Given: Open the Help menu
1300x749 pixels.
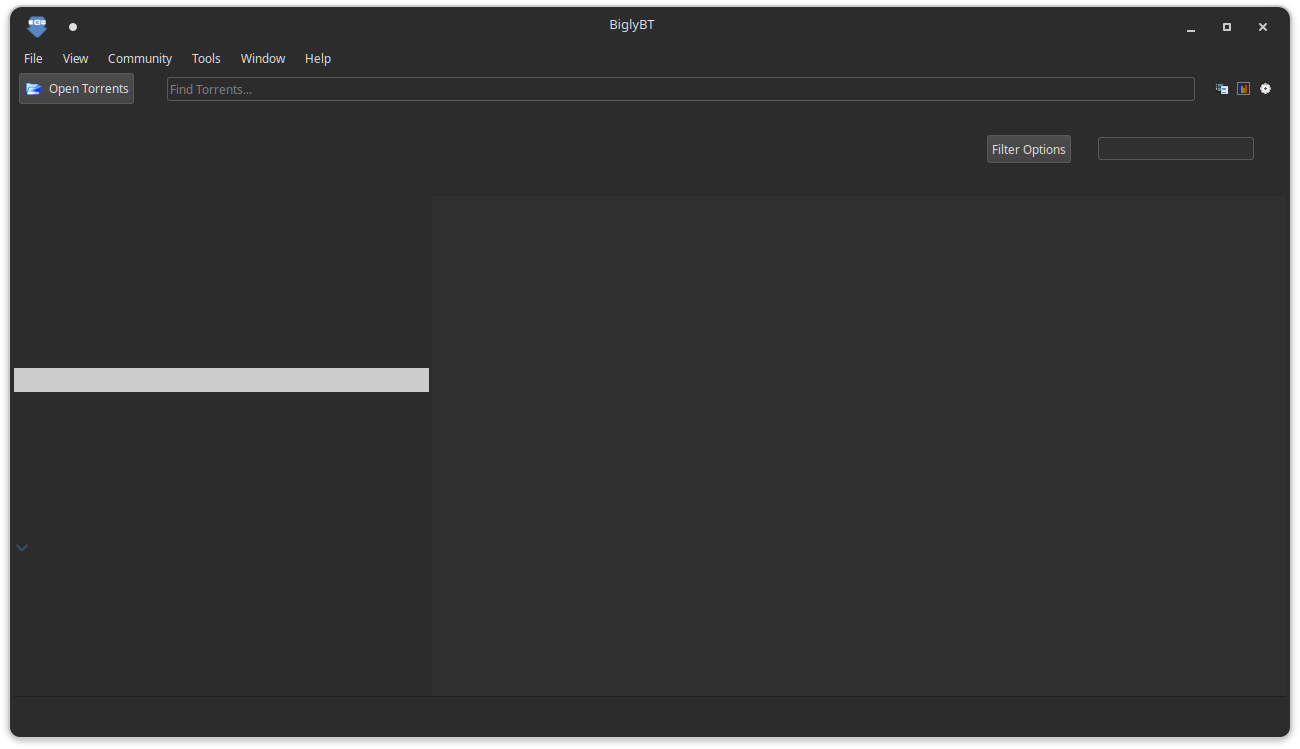Looking at the screenshot, I should [317, 58].
